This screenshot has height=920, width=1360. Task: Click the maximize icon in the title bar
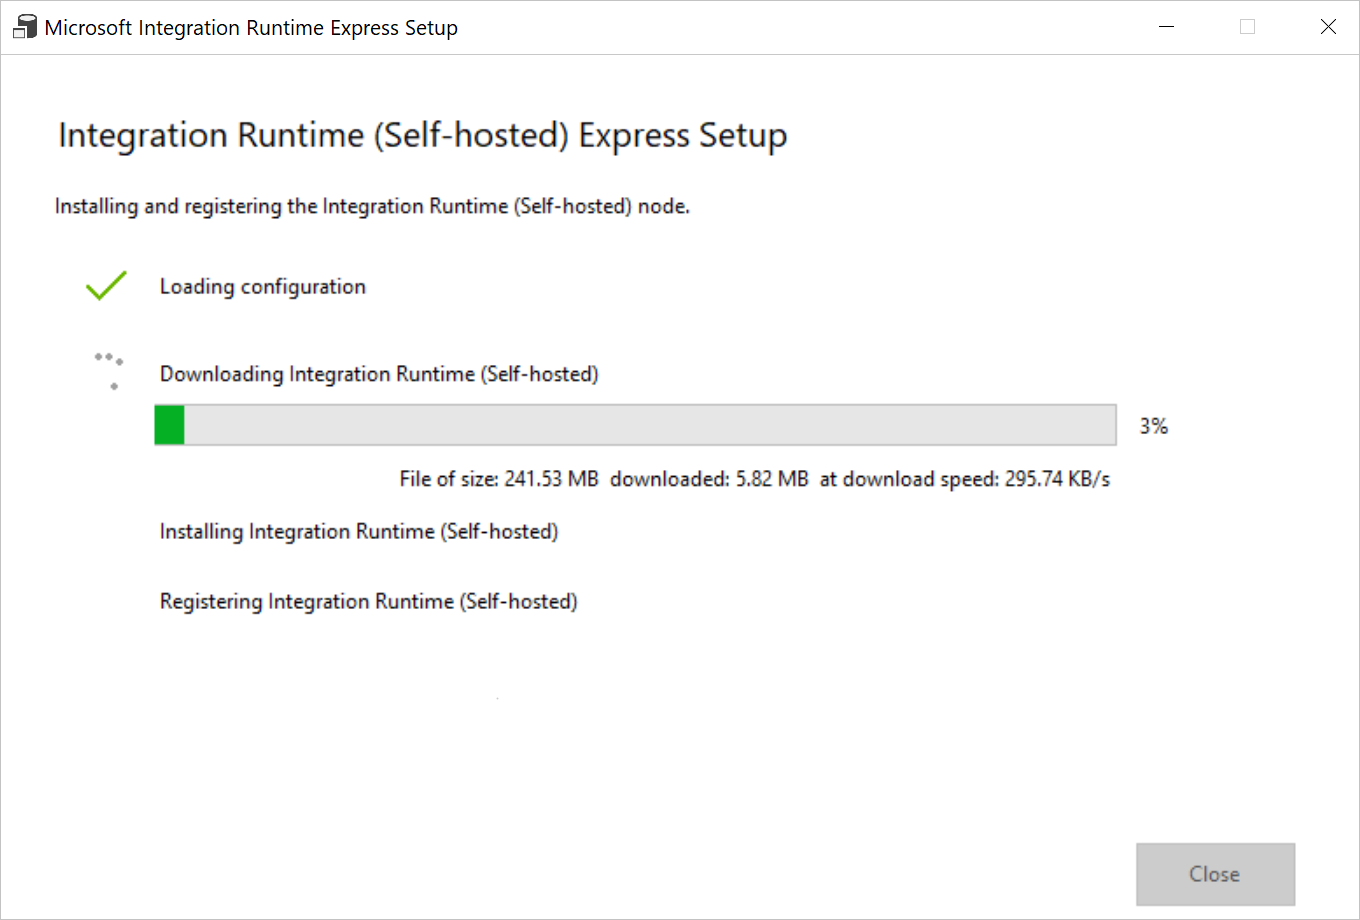(x=1247, y=27)
